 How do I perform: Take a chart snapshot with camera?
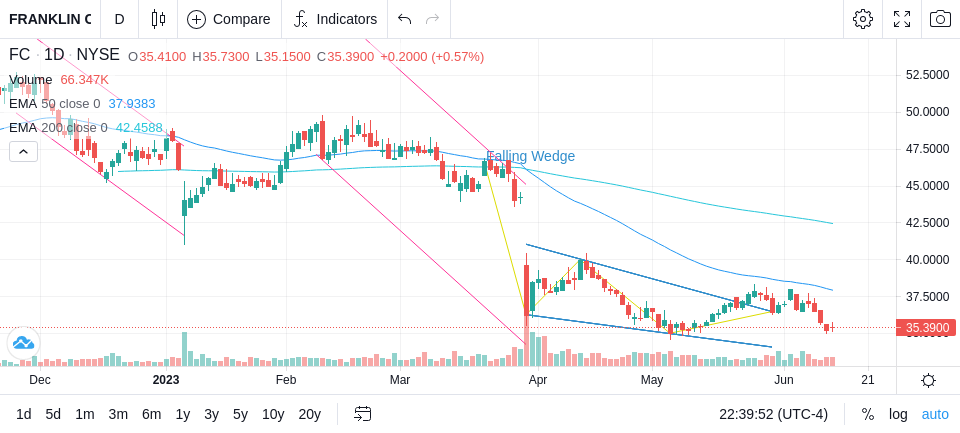940,19
